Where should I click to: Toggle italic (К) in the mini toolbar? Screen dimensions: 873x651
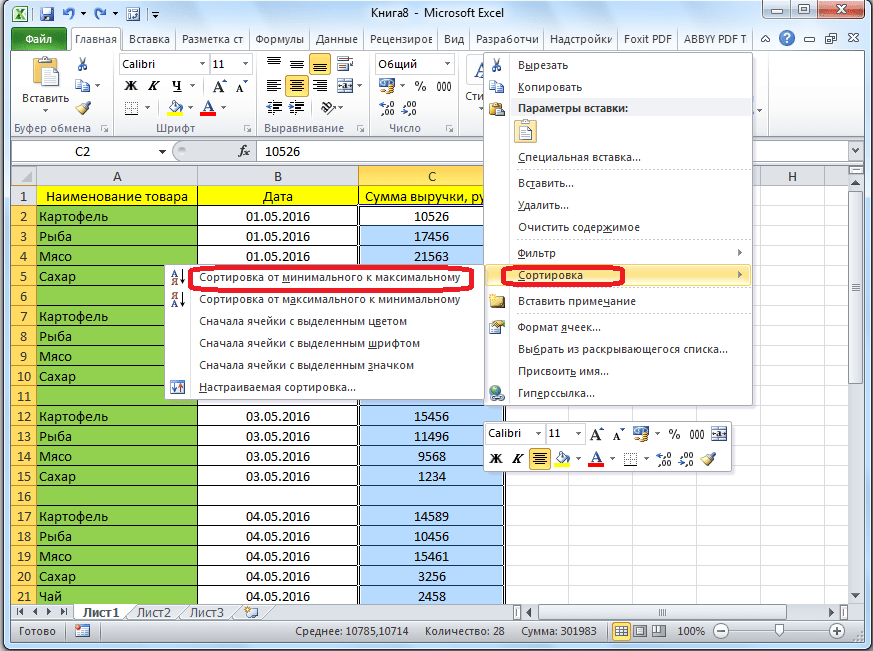click(x=518, y=459)
